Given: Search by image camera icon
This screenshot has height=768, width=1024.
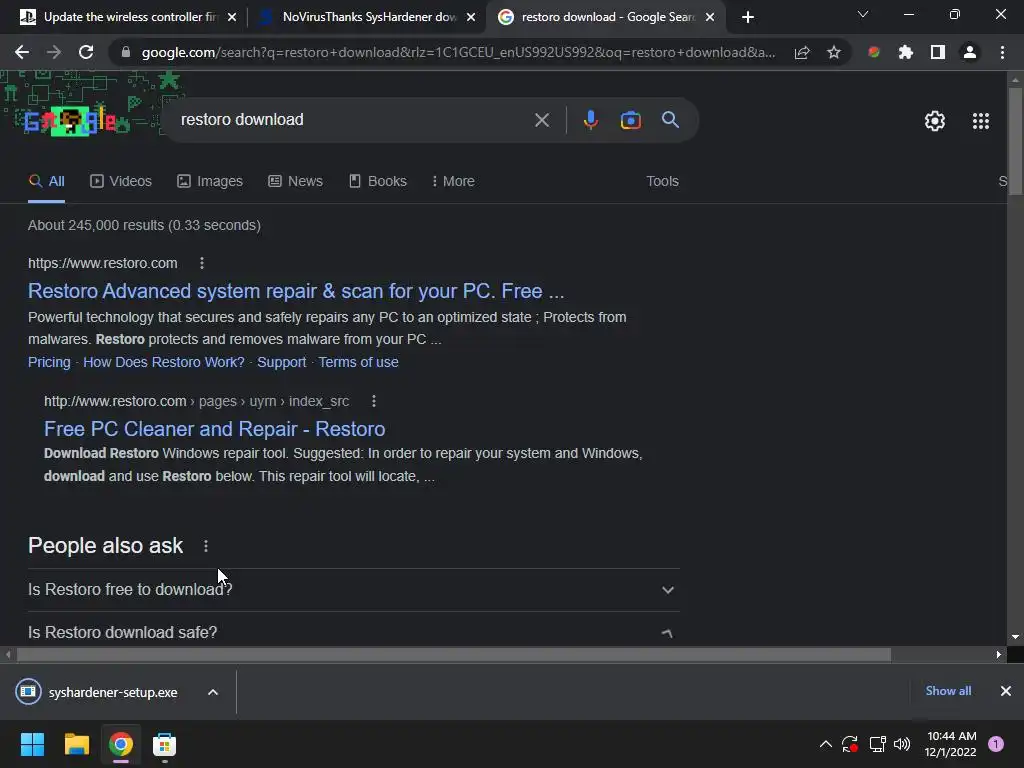Looking at the screenshot, I should (x=631, y=120).
